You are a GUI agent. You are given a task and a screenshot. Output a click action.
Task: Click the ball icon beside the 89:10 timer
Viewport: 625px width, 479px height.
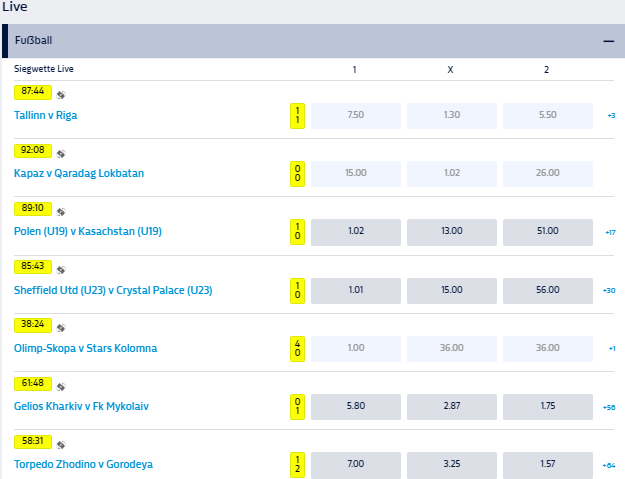pyautogui.click(x=61, y=212)
